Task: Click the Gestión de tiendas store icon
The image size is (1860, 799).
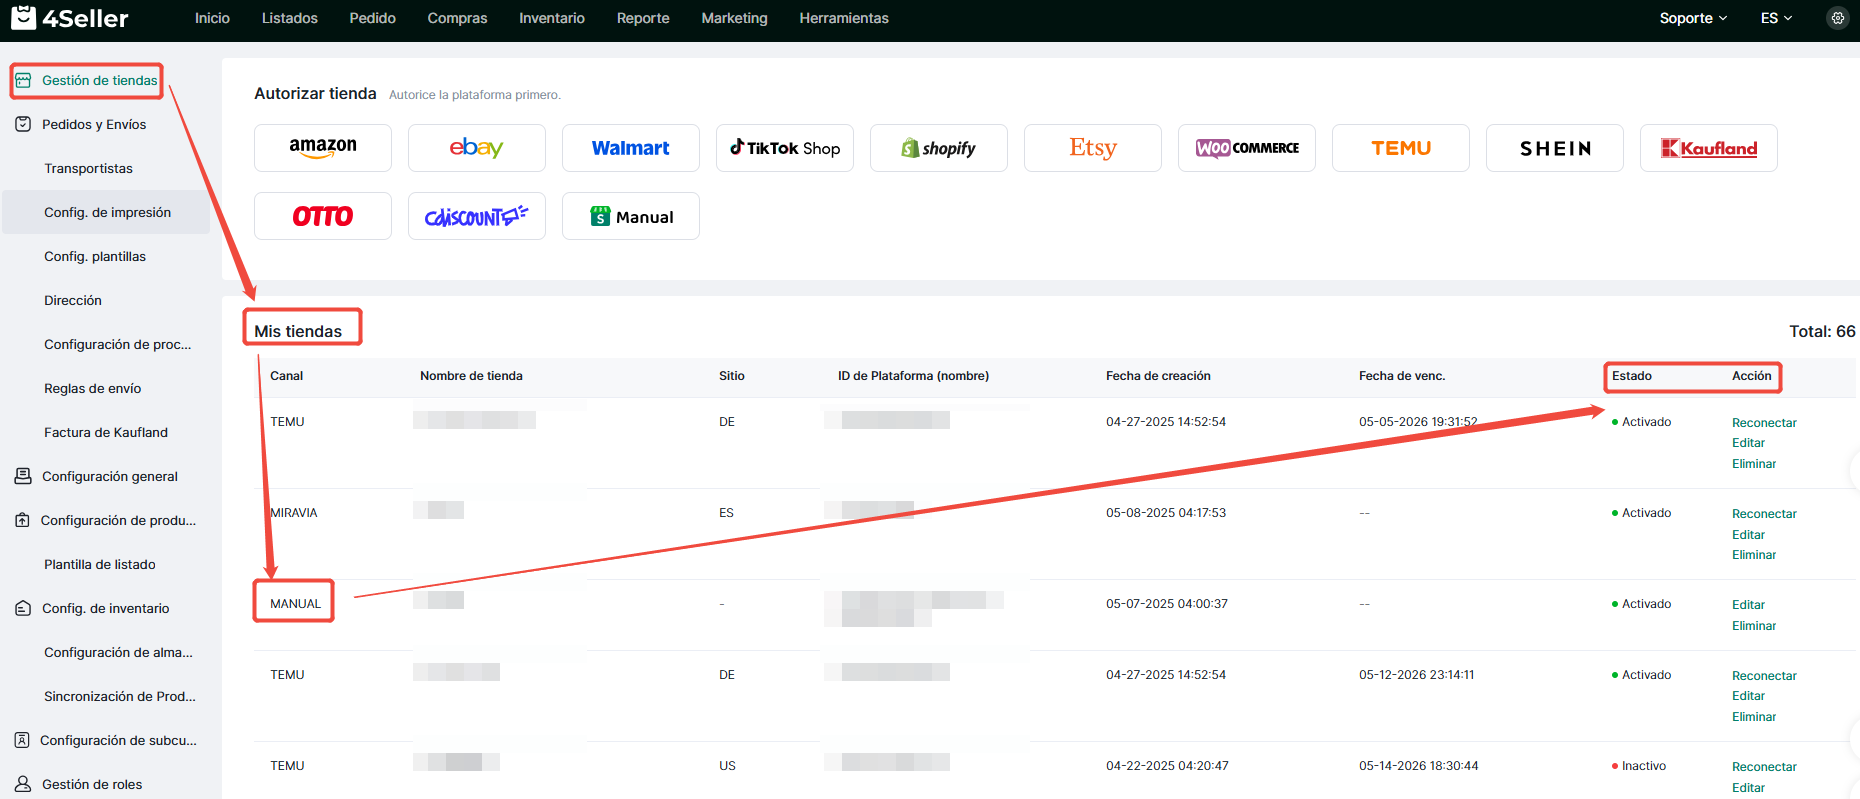Action: [x=23, y=80]
